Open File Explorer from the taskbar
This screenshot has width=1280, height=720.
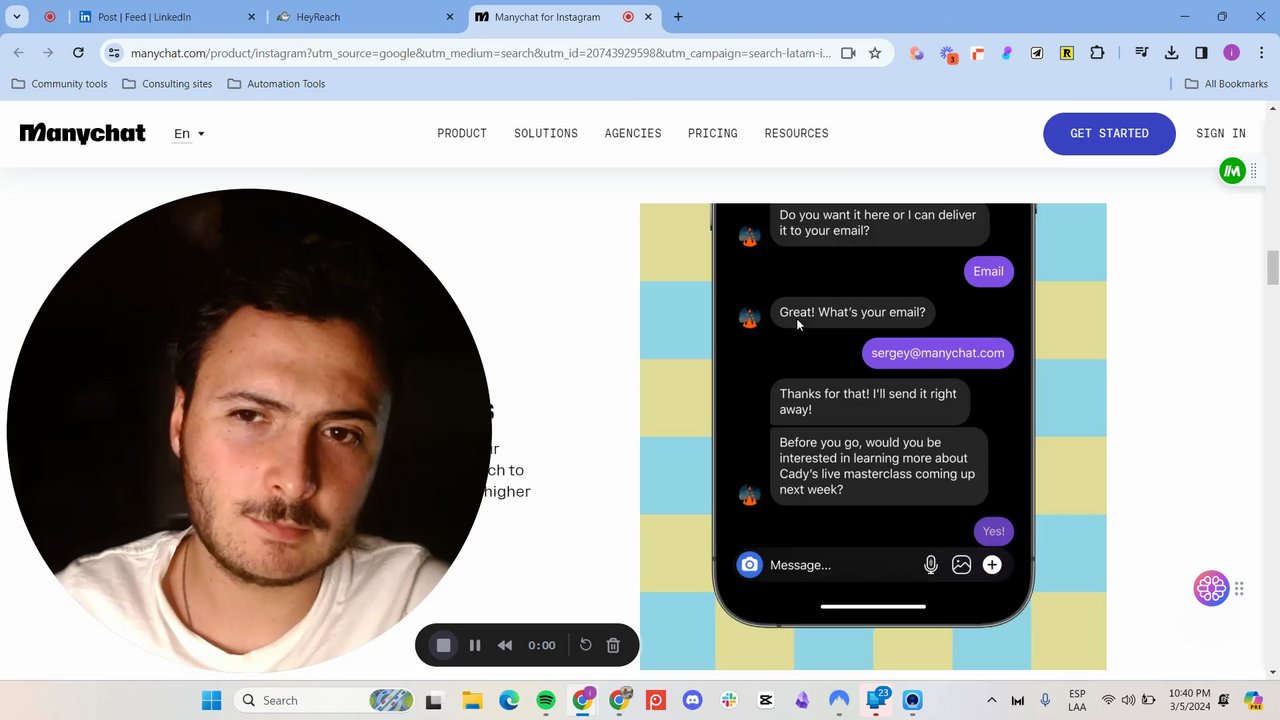pos(472,700)
